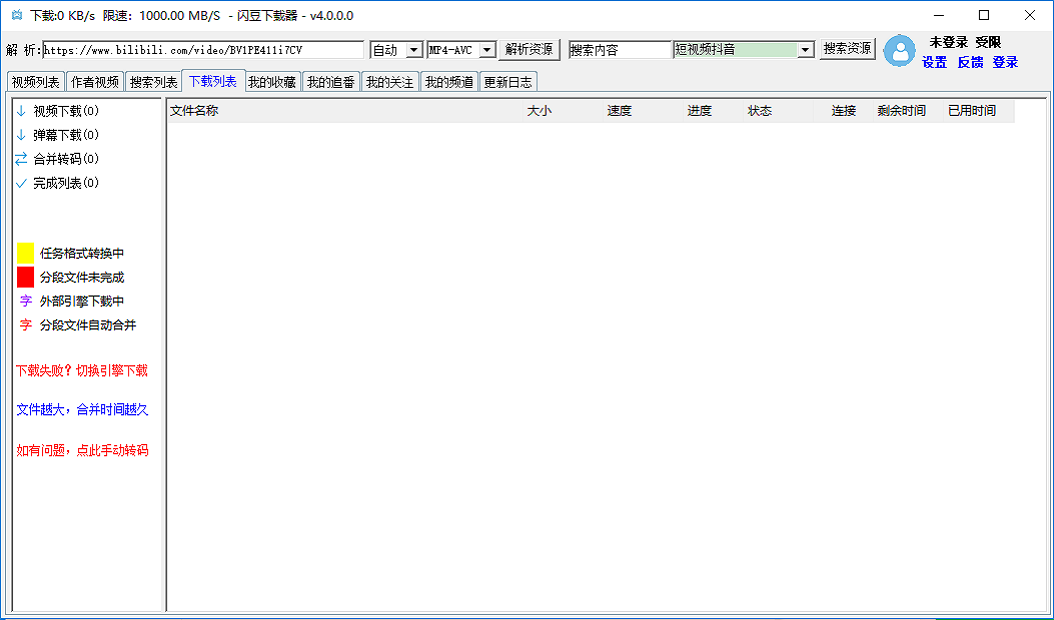Open 设置 from the top right
This screenshot has height=620, width=1054.
(x=935, y=62)
